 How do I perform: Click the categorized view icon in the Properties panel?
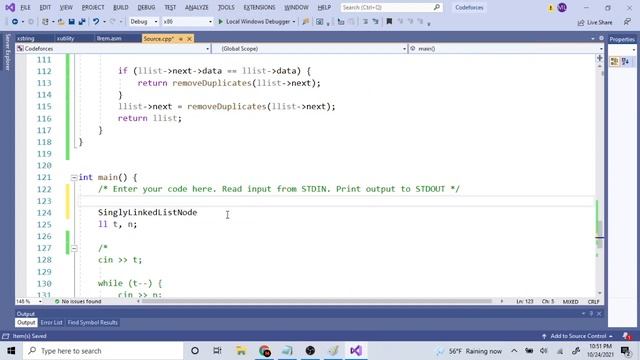(614, 62)
